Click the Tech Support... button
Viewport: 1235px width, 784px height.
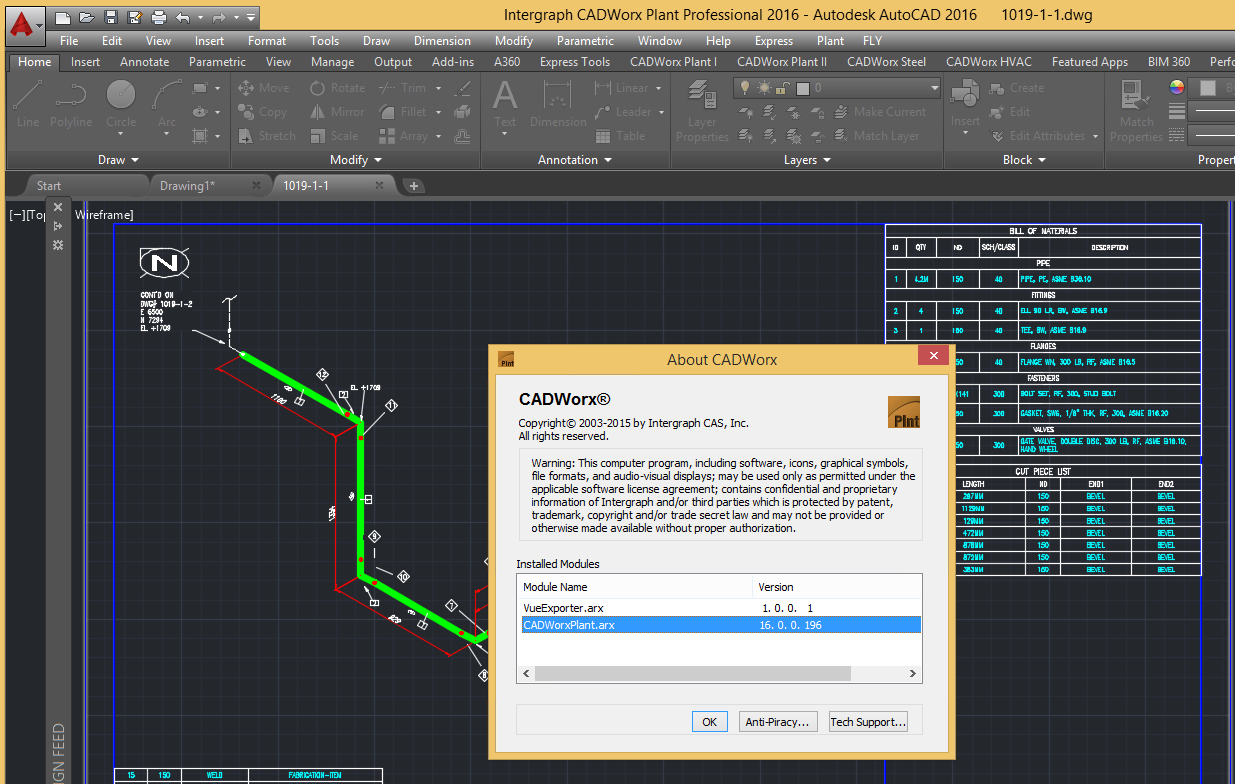point(868,721)
